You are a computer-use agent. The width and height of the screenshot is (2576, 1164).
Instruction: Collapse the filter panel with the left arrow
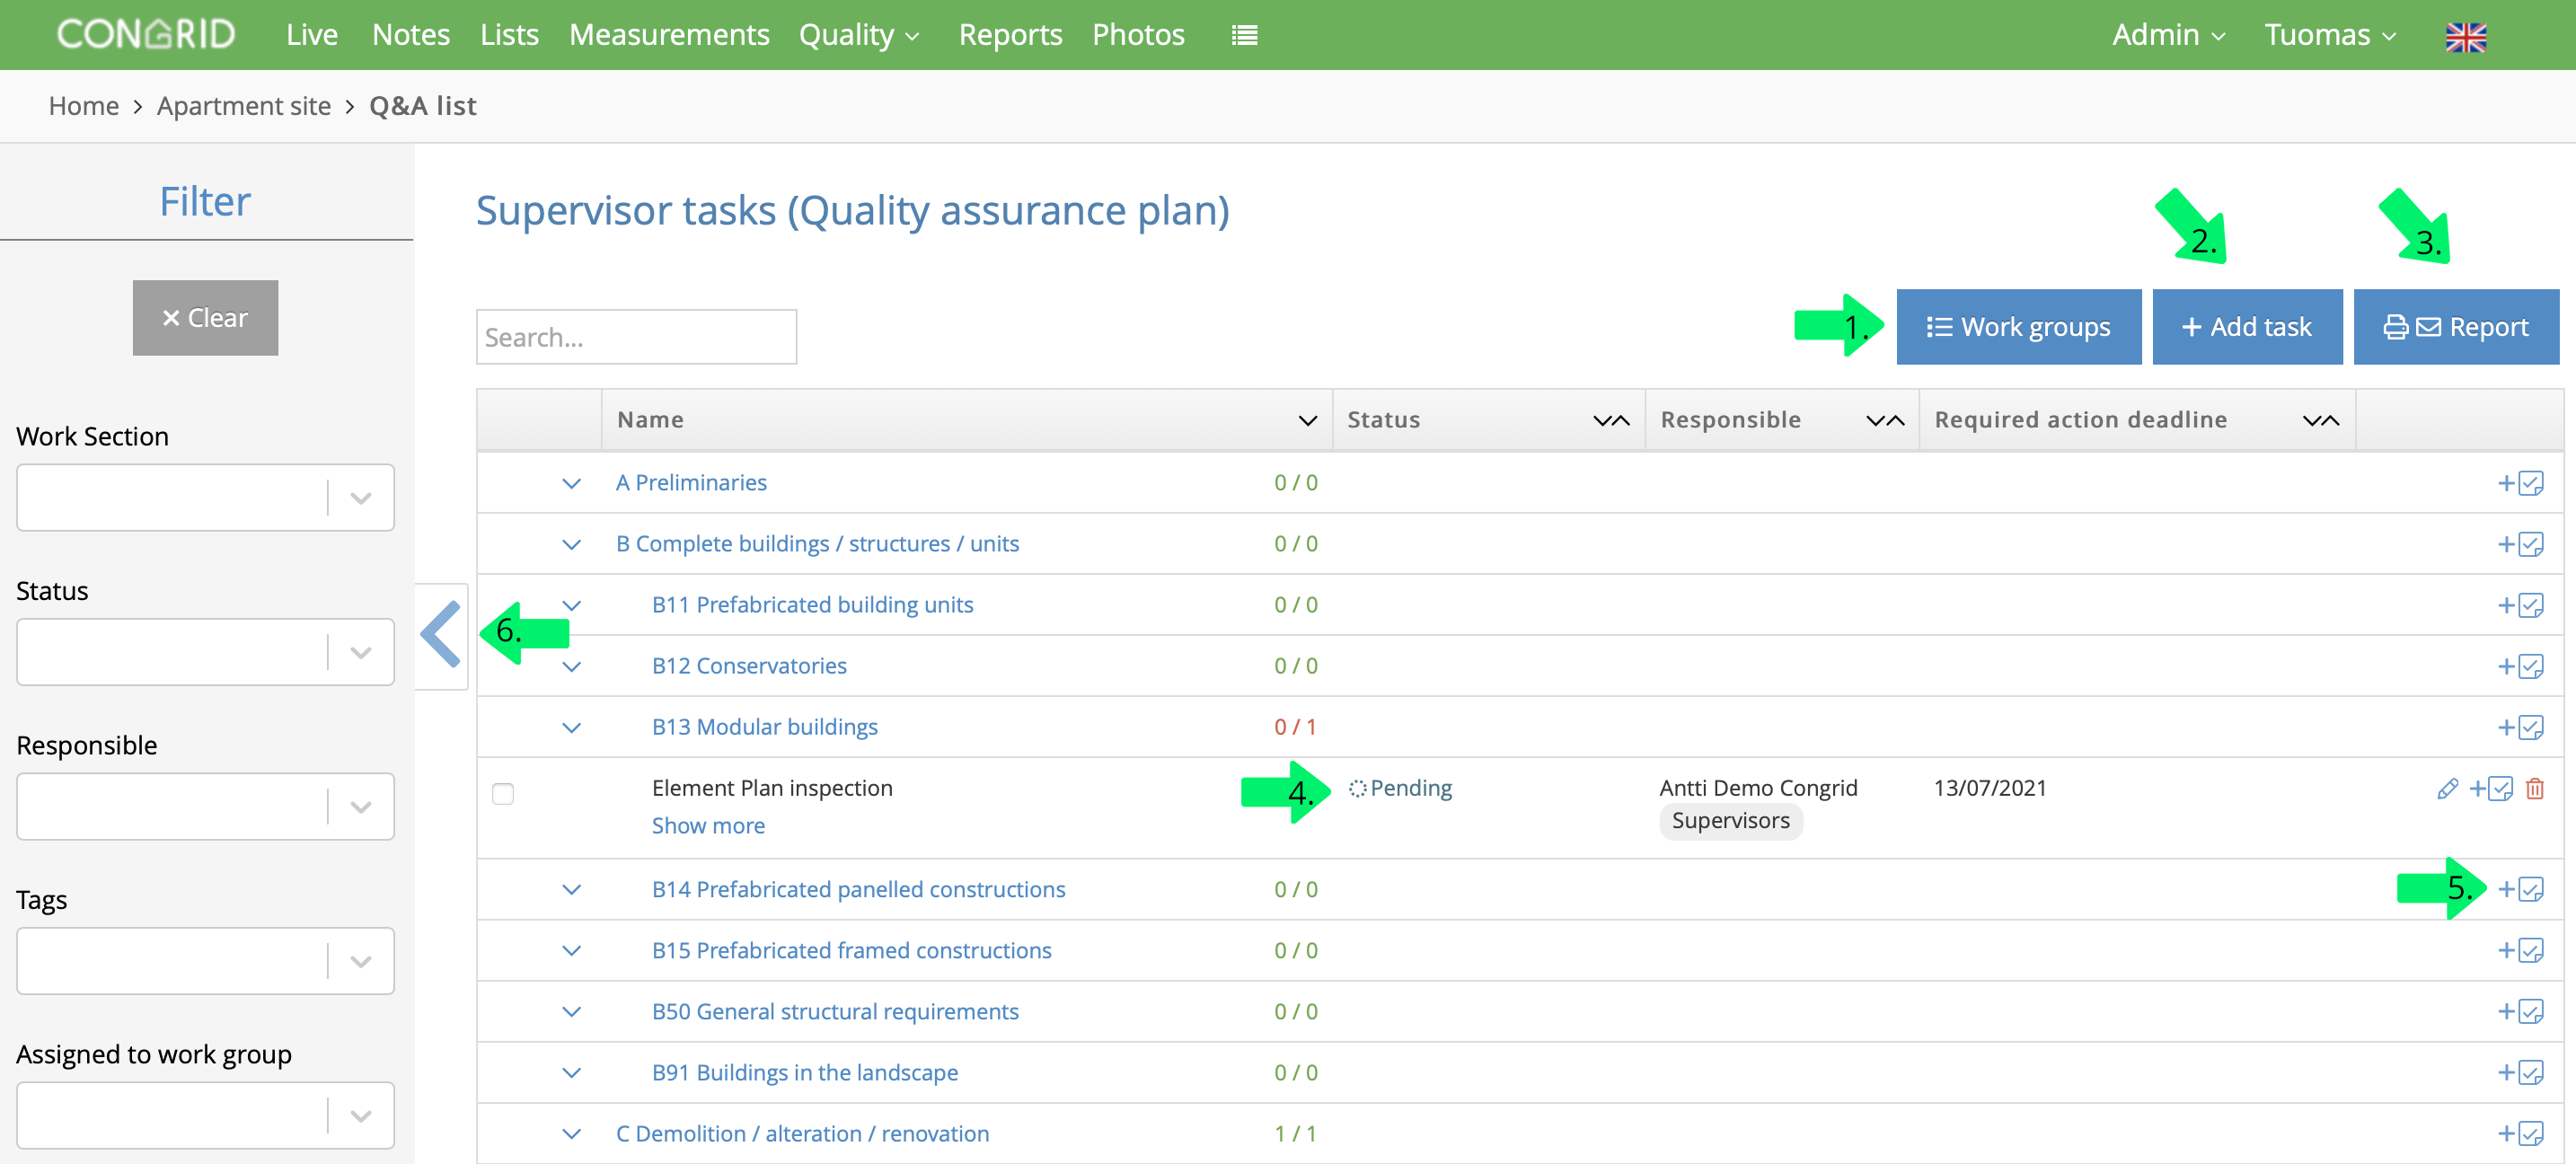[441, 635]
